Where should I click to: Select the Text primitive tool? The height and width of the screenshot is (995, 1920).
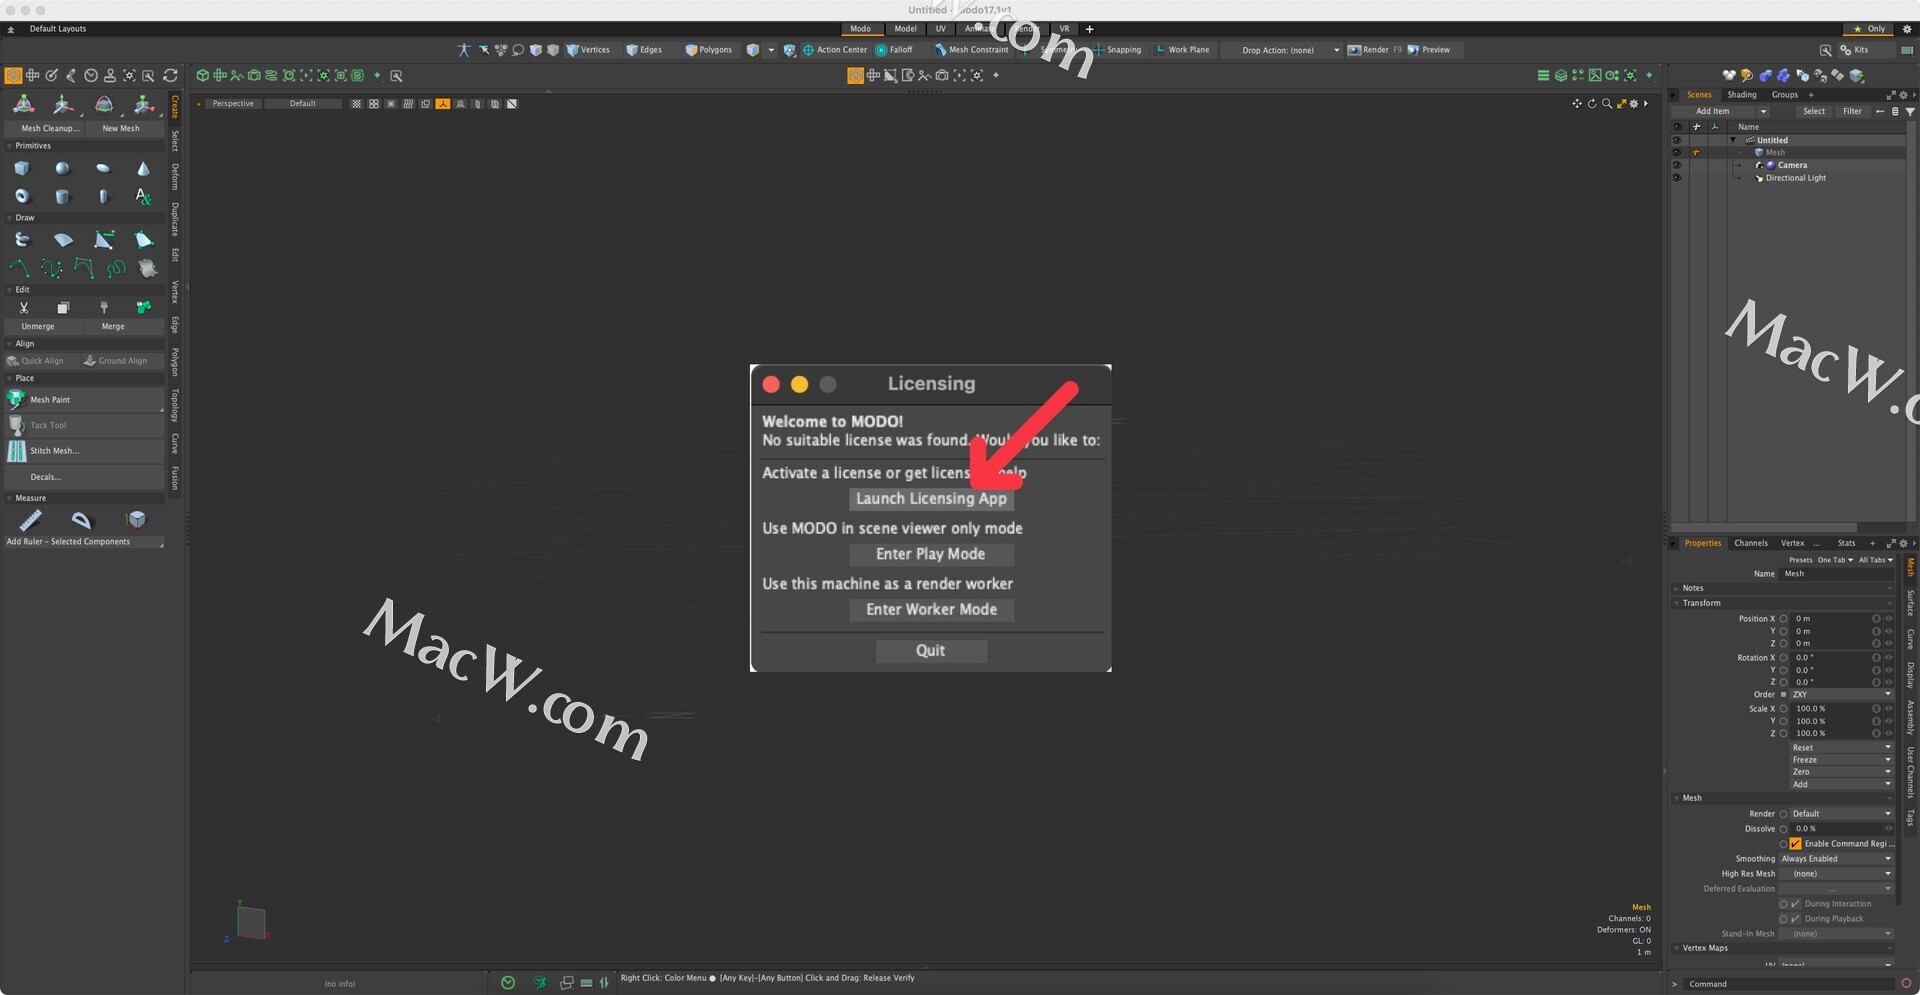point(143,196)
